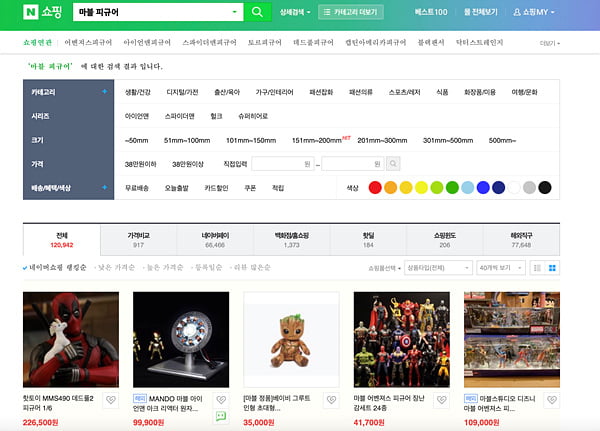This screenshot has height=431, width=600.
Task: Pick the light blue color swatch
Action: click(x=468, y=188)
